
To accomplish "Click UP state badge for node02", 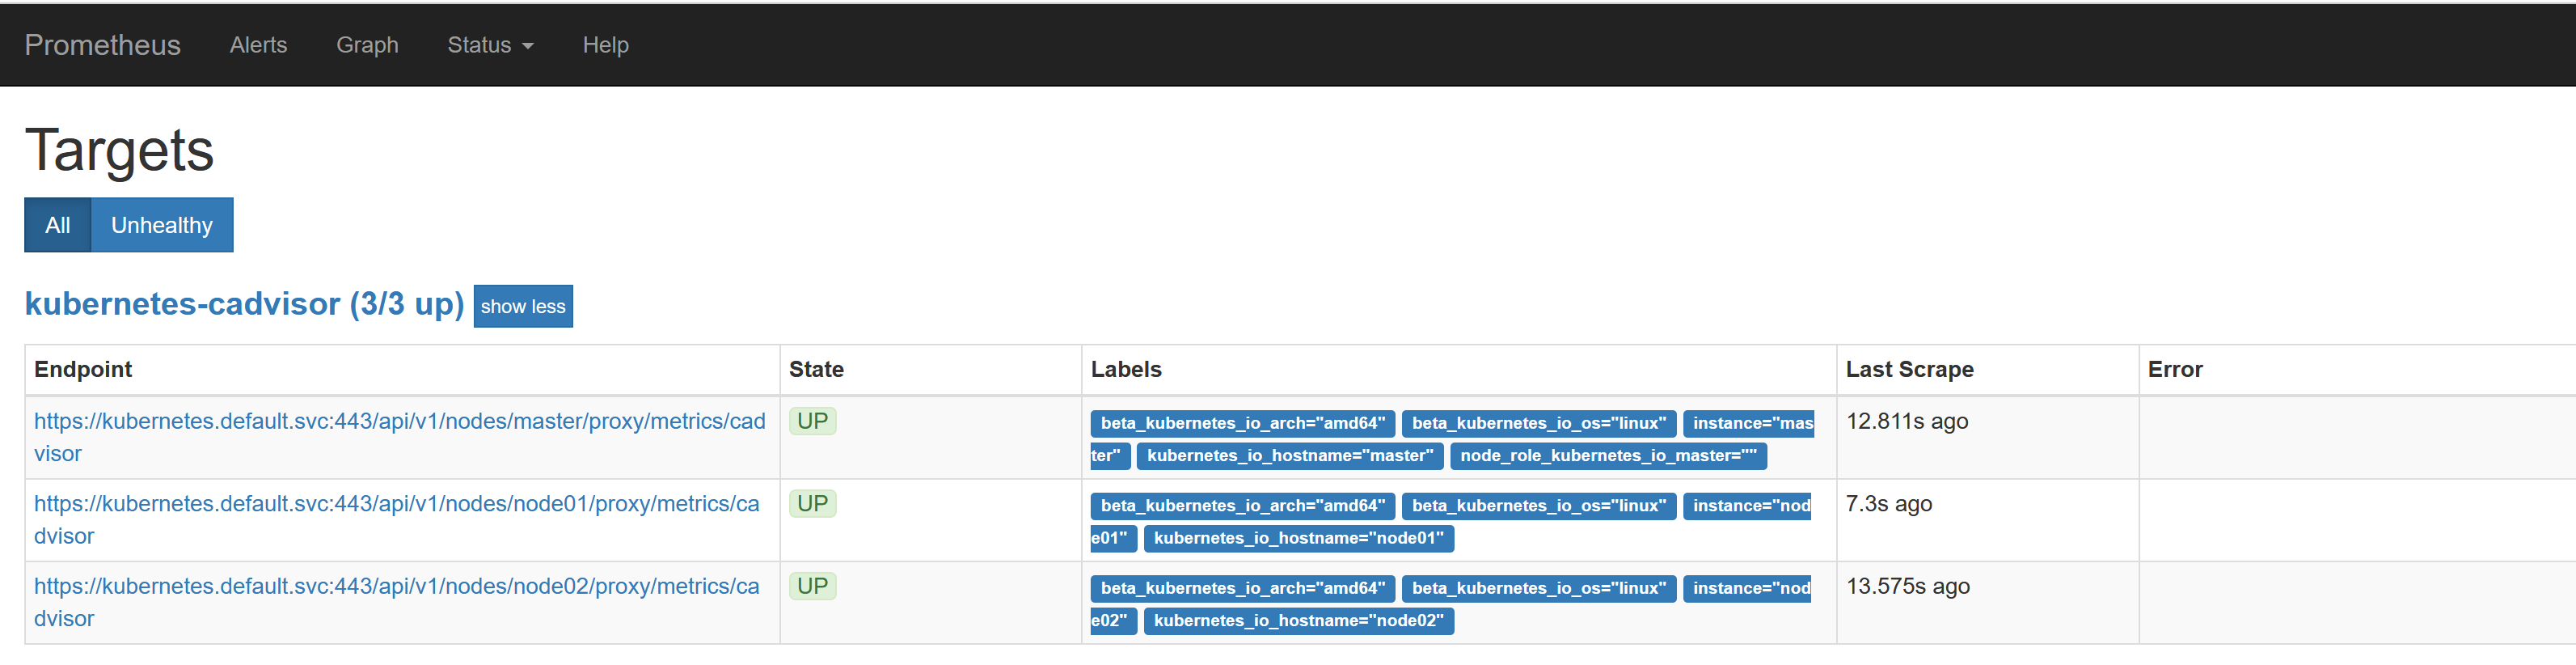I will pos(812,586).
